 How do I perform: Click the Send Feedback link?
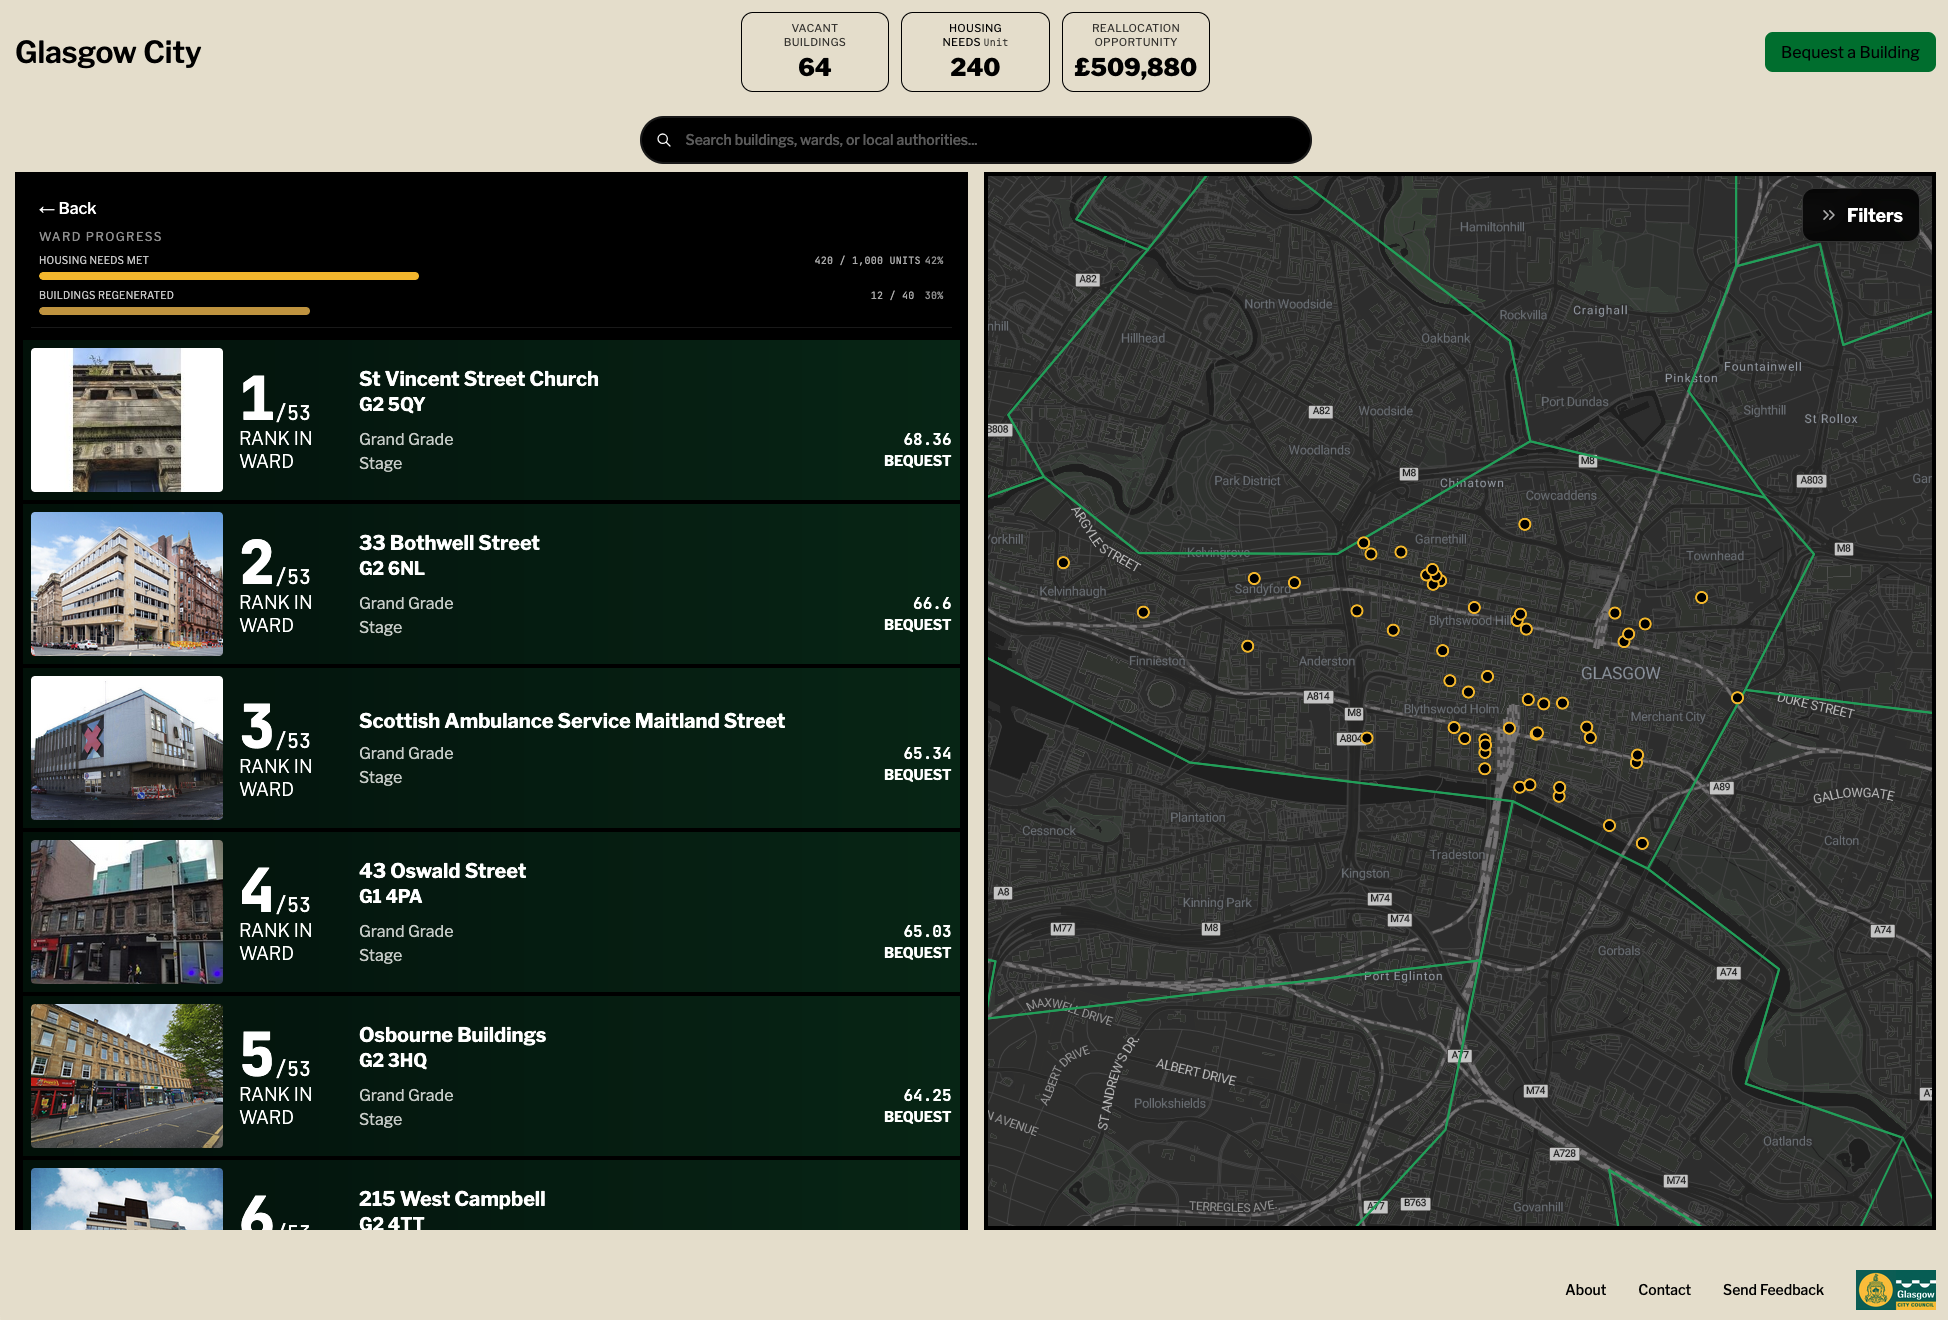tap(1772, 1290)
